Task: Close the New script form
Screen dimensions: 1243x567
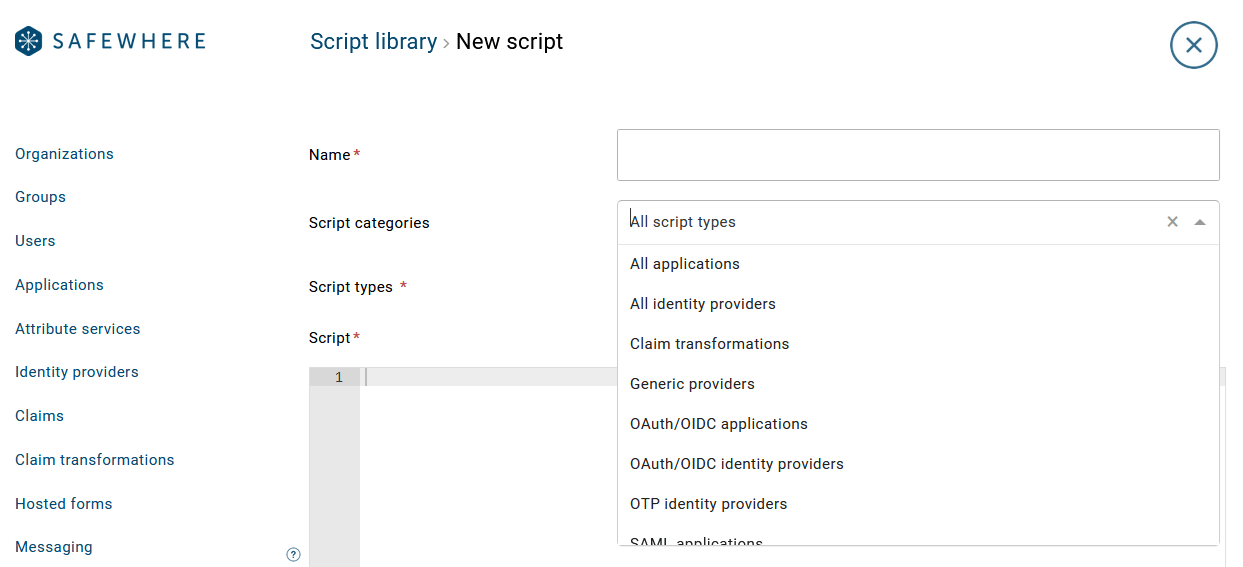Action: 1193,45
